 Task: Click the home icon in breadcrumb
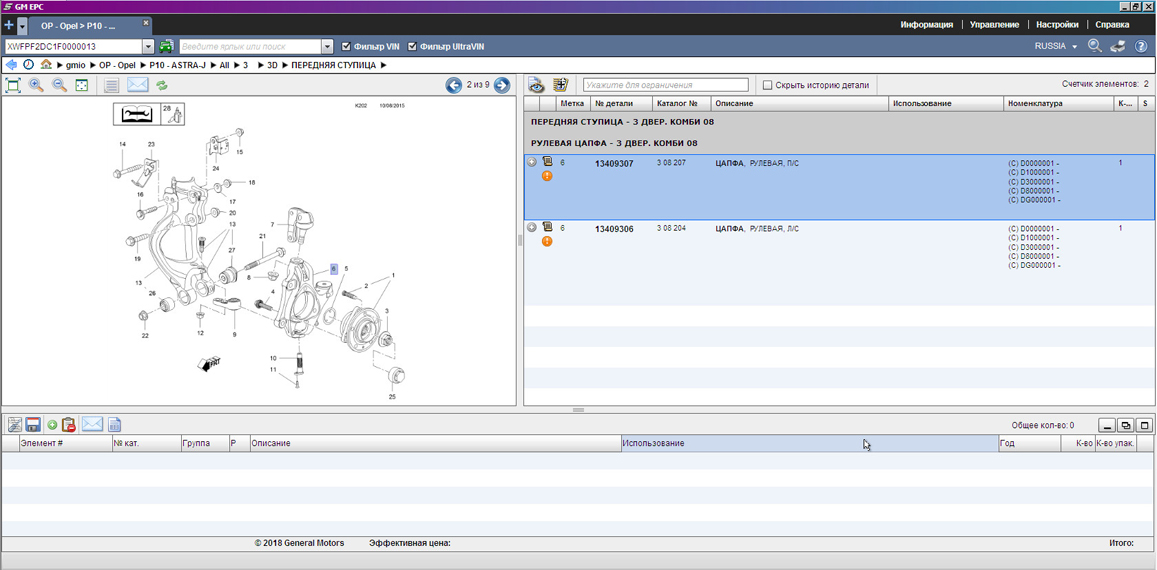pos(46,65)
